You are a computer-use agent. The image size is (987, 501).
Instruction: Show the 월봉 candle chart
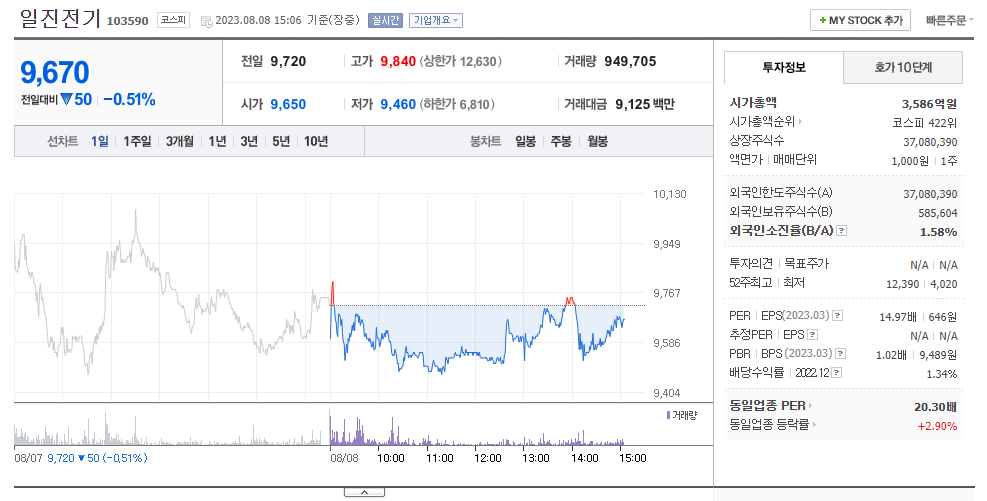597,141
